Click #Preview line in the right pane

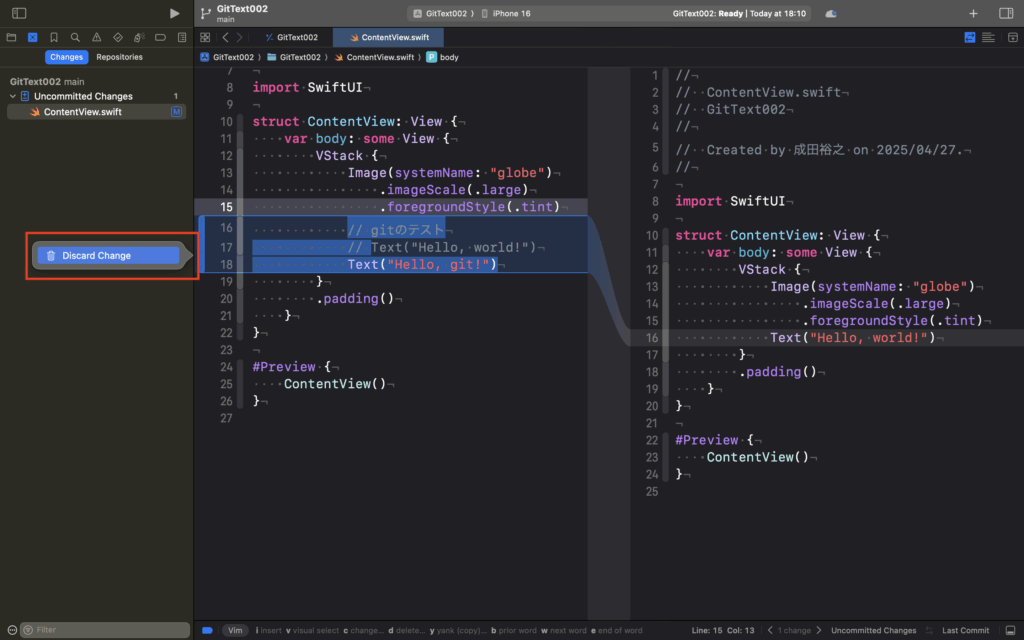[x=714, y=440]
